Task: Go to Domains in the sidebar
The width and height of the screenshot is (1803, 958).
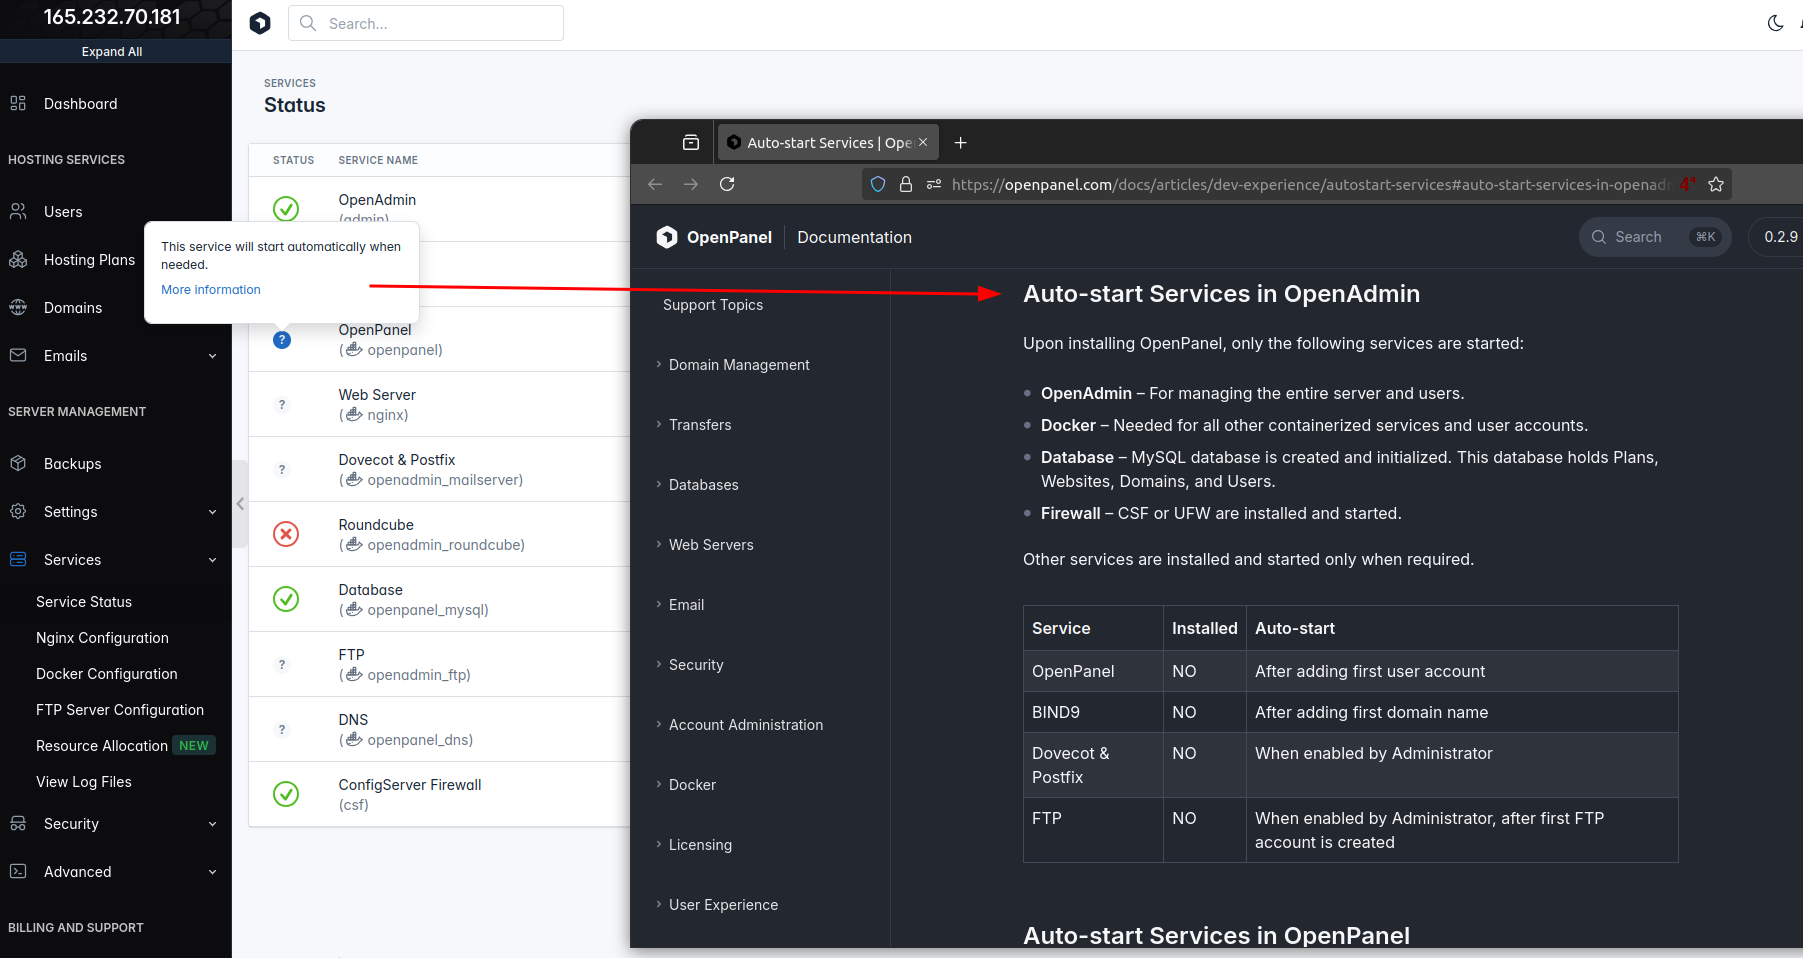Action: pos(73,308)
